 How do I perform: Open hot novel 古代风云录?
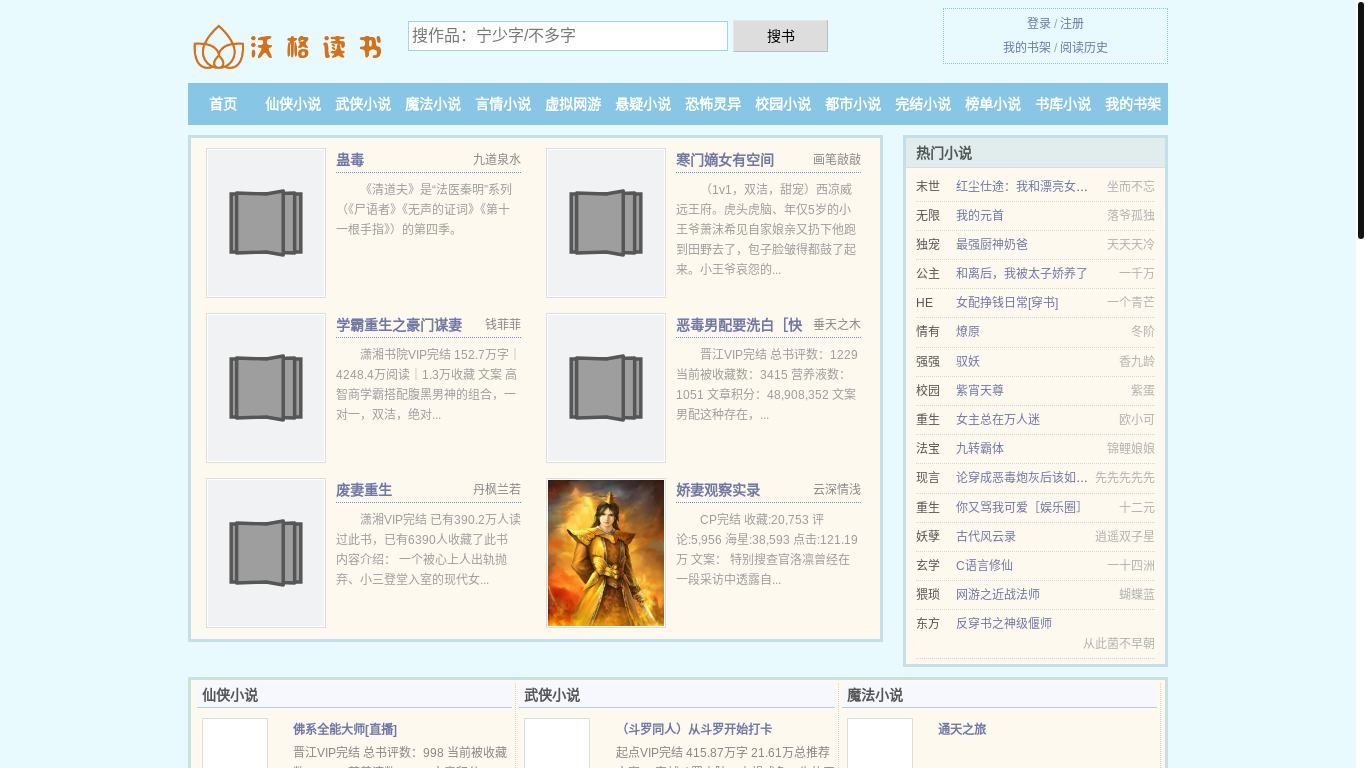click(986, 536)
